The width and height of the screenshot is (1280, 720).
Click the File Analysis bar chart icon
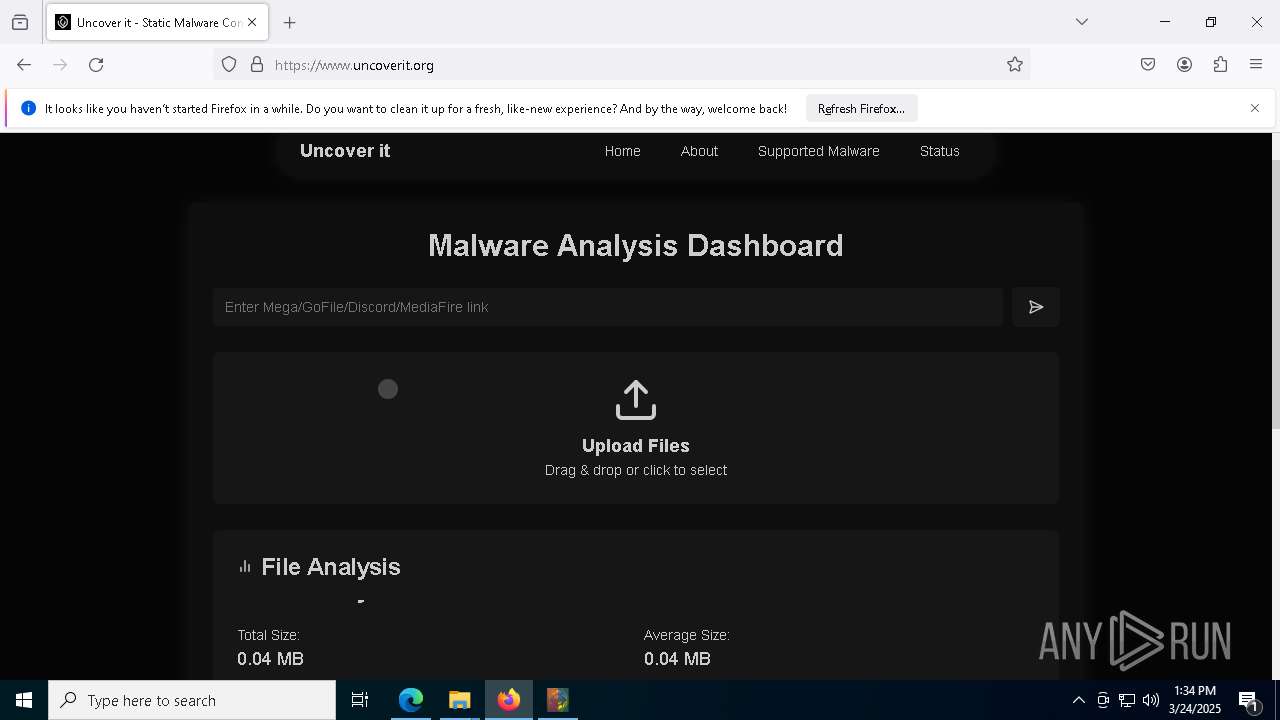click(245, 567)
